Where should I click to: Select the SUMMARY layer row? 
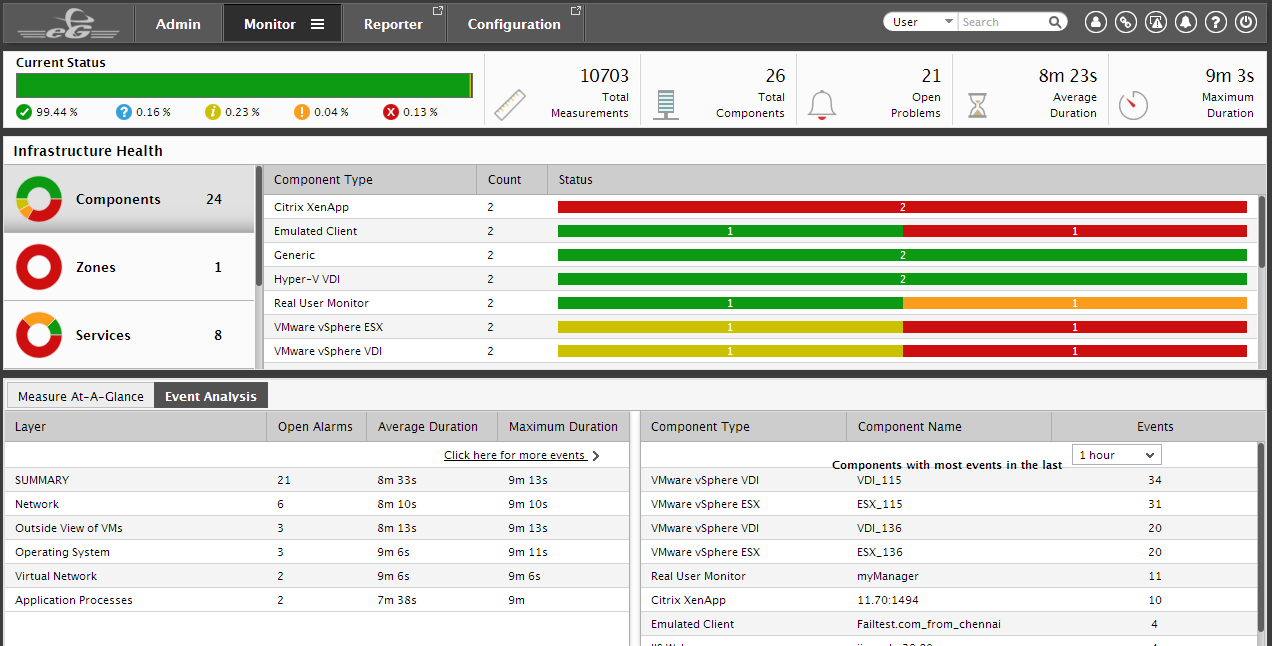(317, 480)
